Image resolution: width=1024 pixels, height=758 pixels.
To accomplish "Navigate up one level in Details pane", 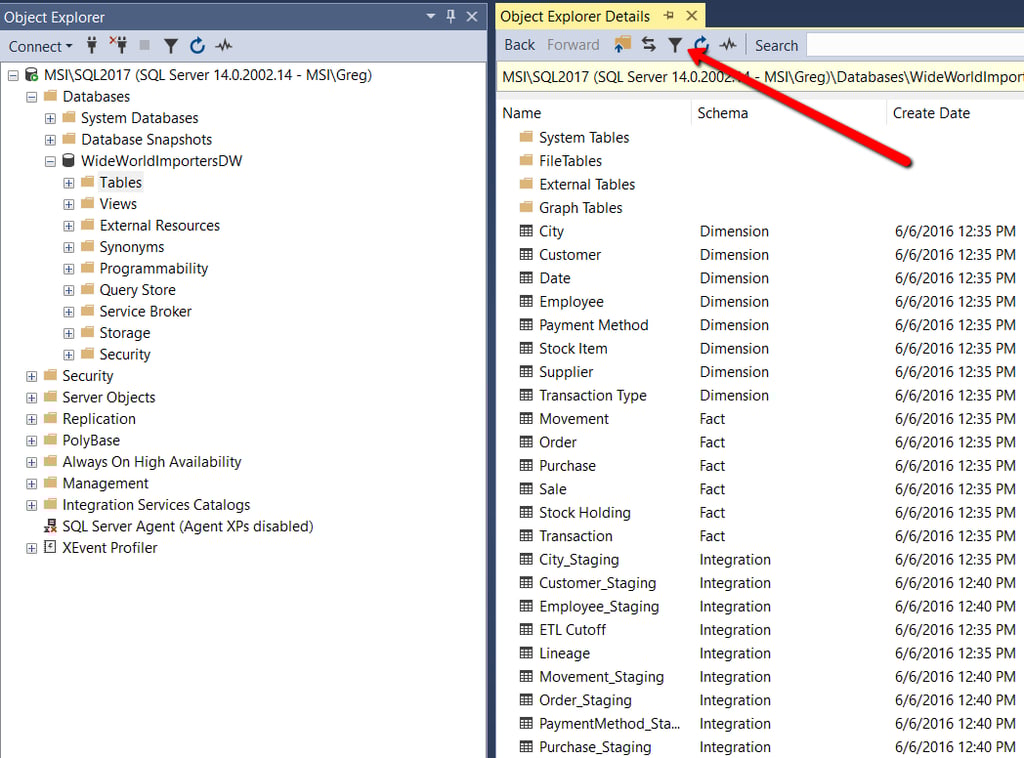I will [x=620, y=45].
